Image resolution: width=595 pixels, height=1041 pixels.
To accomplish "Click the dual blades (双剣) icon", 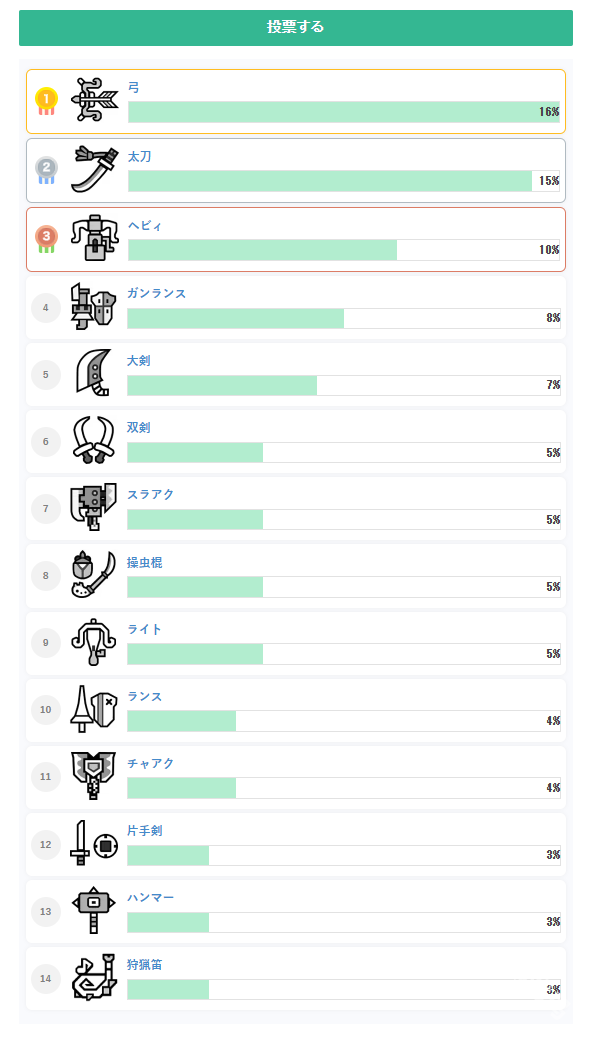I will (x=94, y=441).
